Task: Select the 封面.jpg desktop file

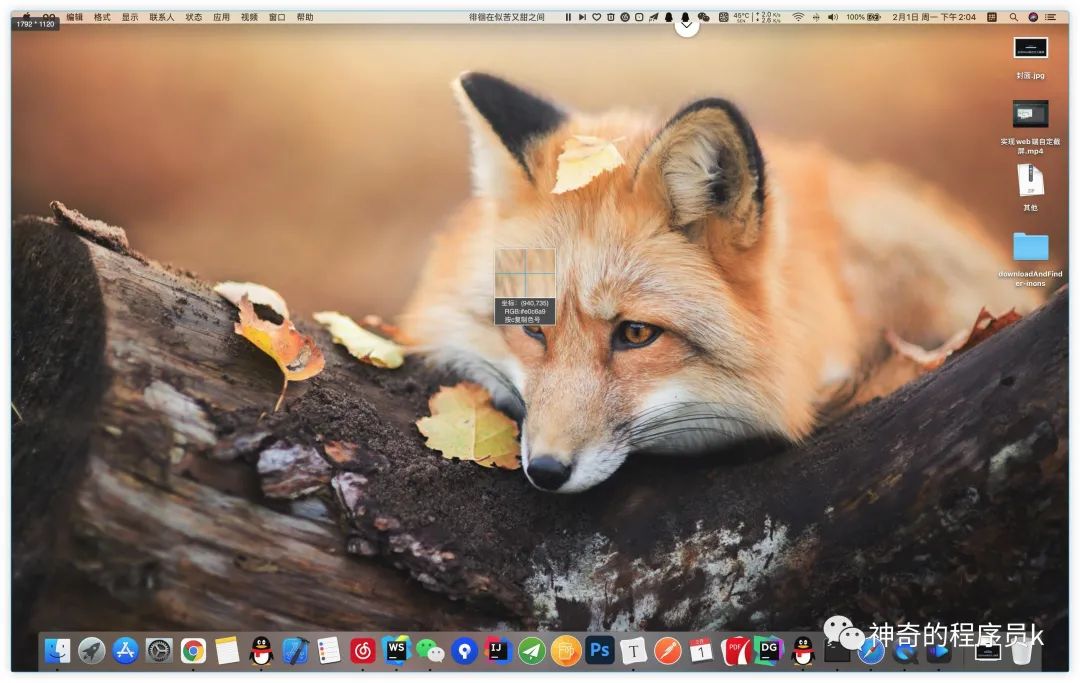Action: pos(1030,58)
